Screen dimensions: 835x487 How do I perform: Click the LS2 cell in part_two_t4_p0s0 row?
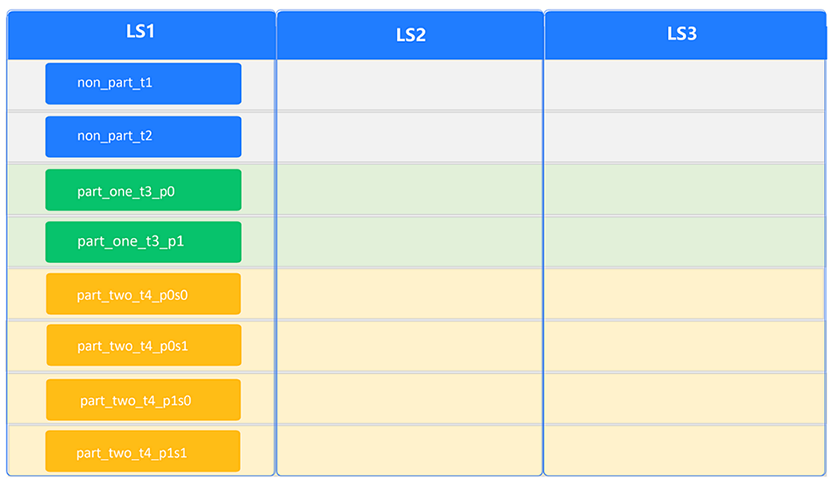(410, 294)
